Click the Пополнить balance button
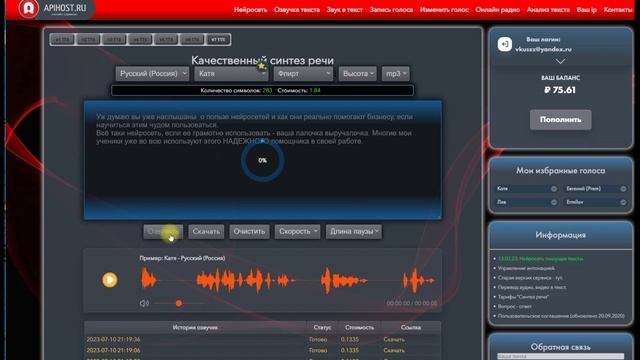Image resolution: width=640 pixels, height=360 pixels. [560, 120]
